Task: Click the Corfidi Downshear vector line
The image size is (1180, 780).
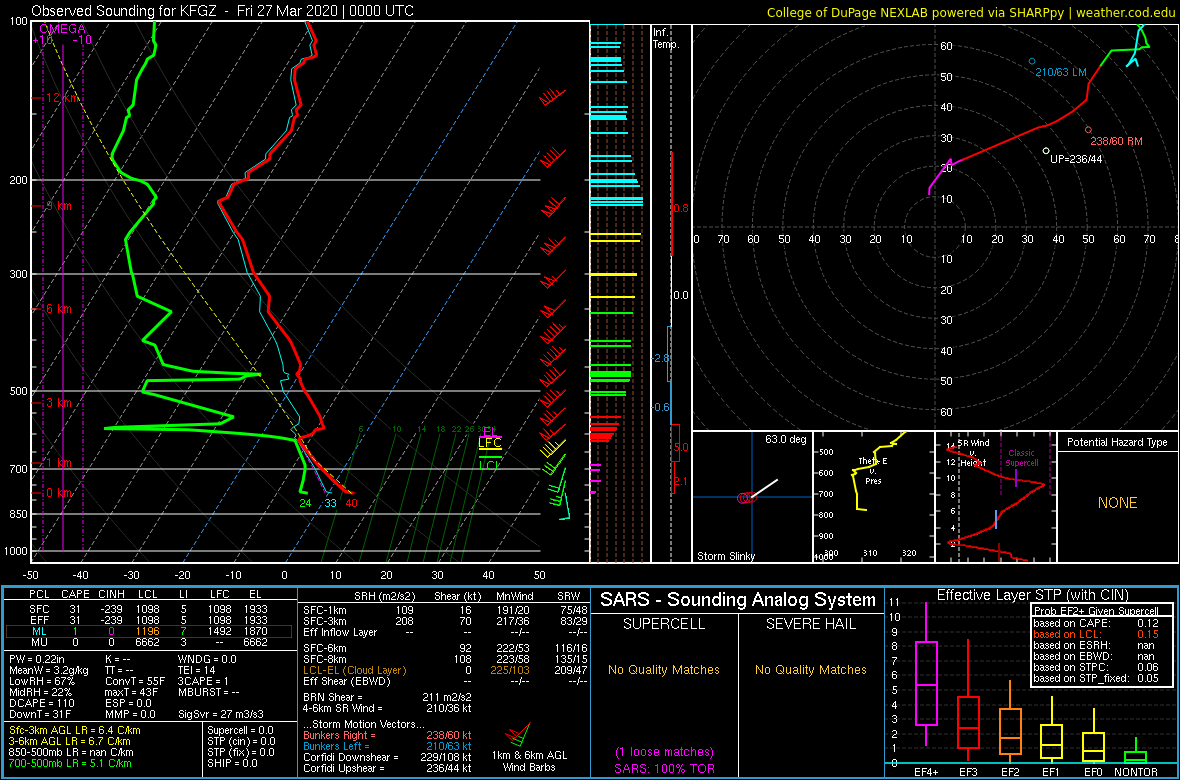Action: point(388,757)
